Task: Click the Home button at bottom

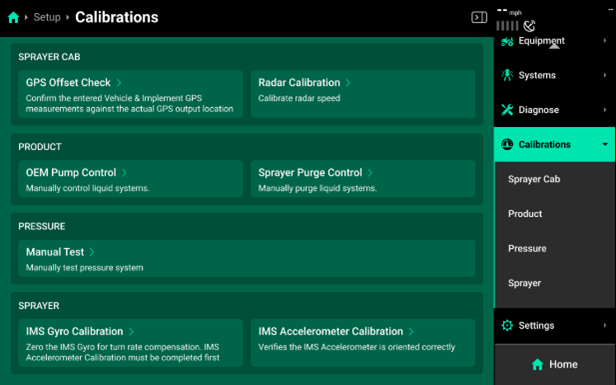Action: coord(554,365)
